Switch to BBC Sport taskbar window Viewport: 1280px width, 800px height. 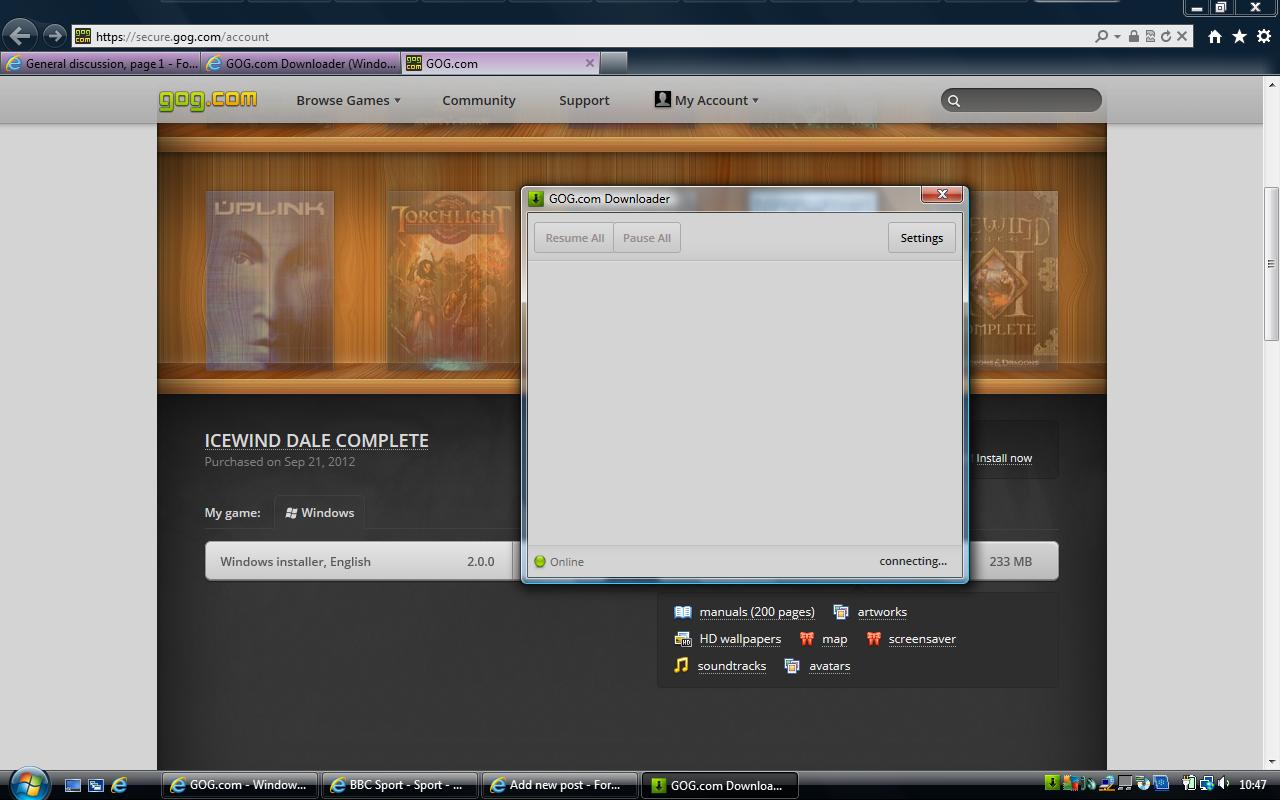398,785
